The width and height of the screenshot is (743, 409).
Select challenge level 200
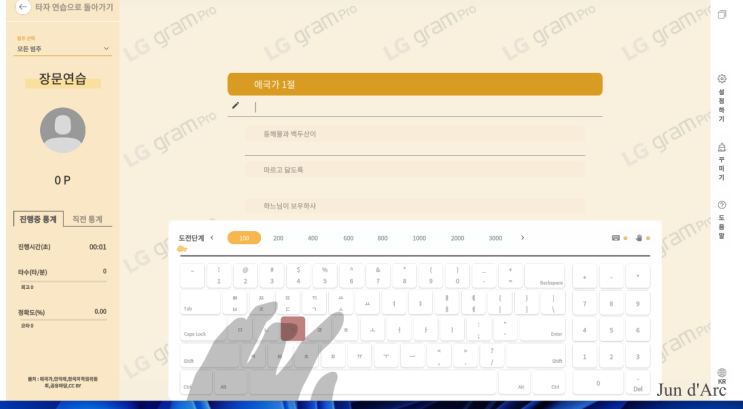pyautogui.click(x=278, y=238)
